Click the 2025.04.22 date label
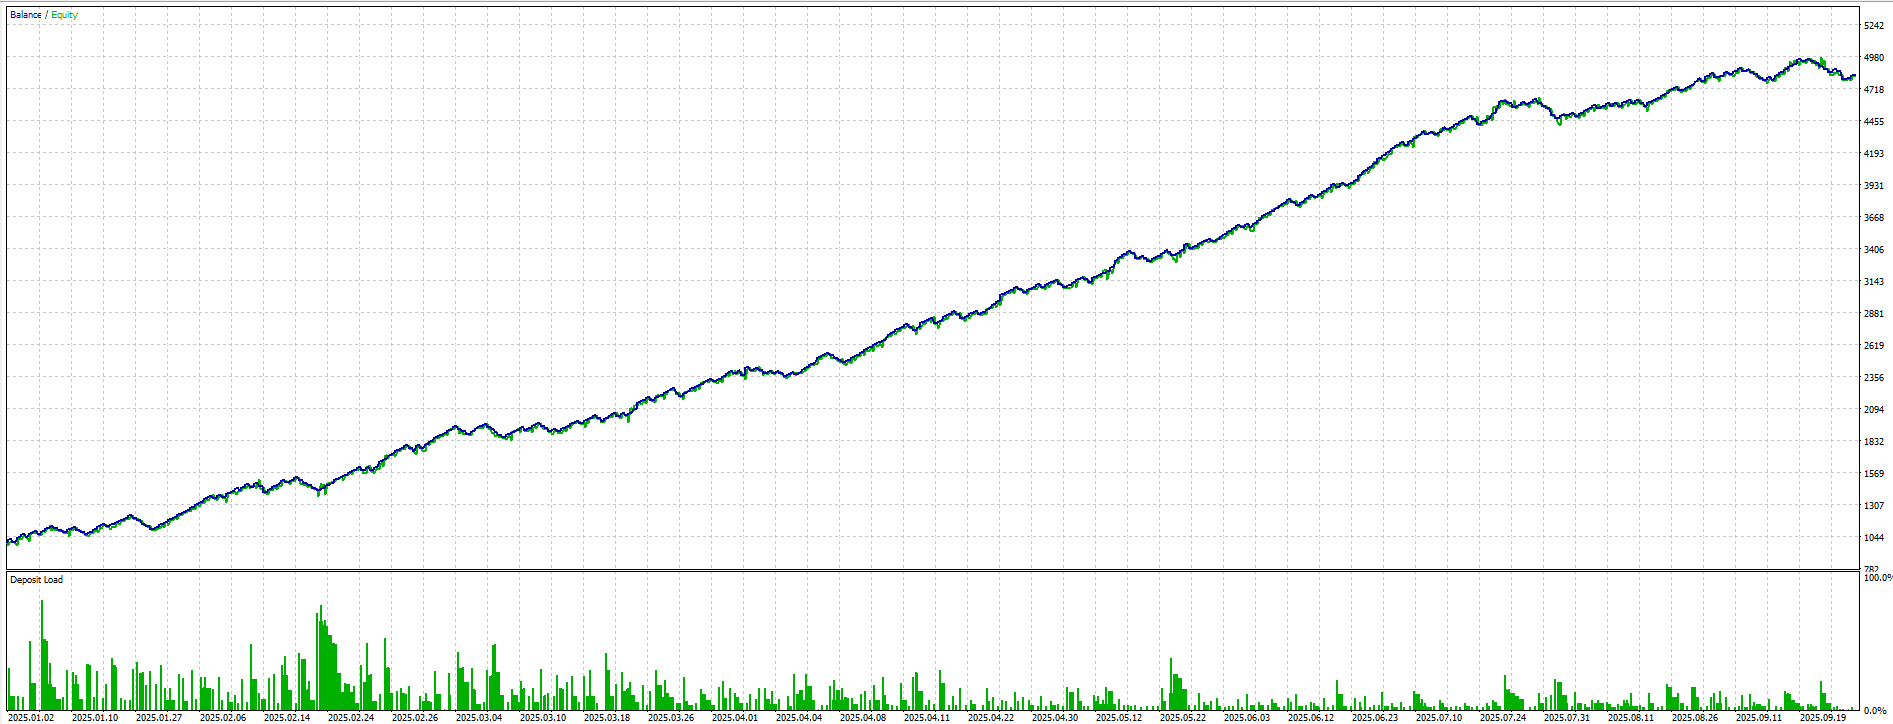The height and width of the screenshot is (724, 1893). click(991, 717)
